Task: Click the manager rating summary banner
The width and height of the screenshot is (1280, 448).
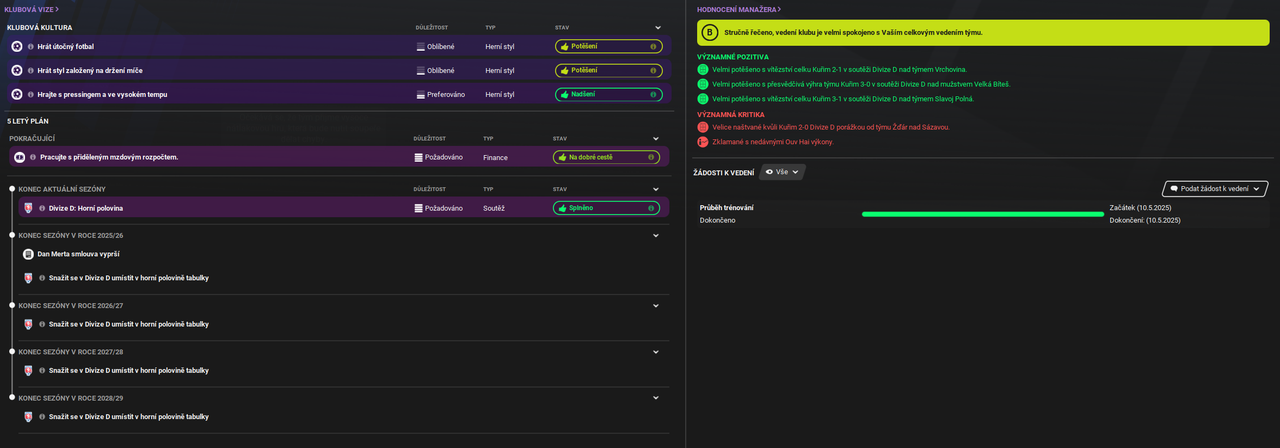Action: pos(983,32)
